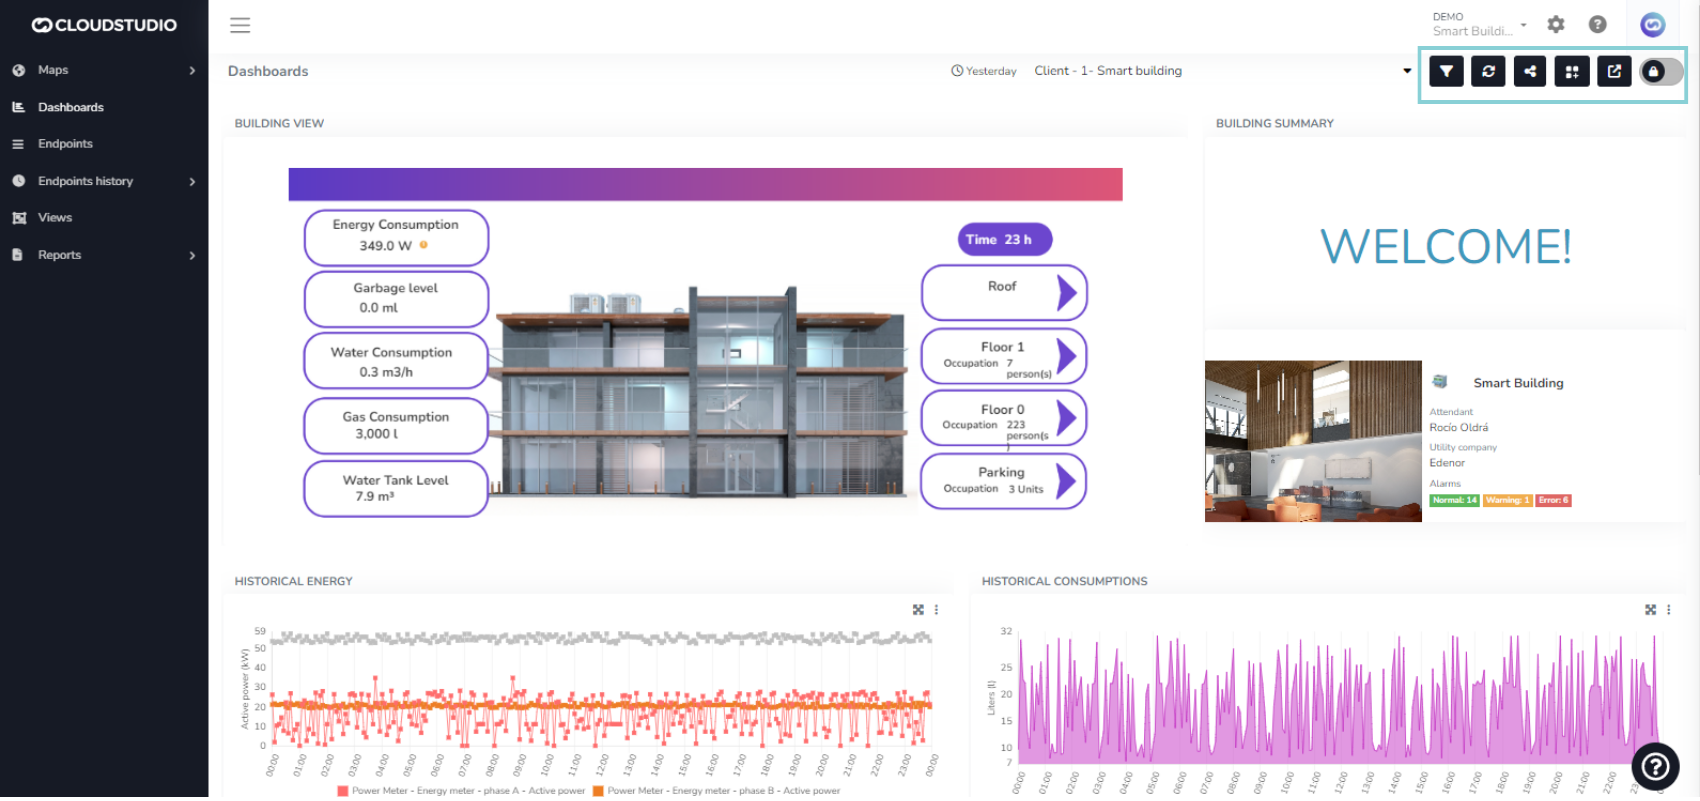This screenshot has height=801, width=1700.
Task: Open Historical Consumptions chart options menu
Action: [x=1668, y=609]
